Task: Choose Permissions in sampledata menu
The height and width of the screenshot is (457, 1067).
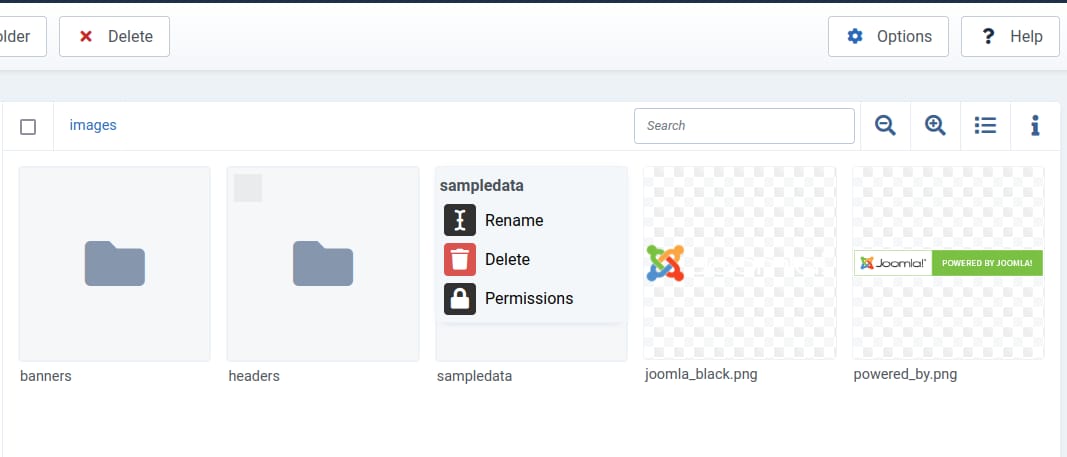Action: coord(529,299)
